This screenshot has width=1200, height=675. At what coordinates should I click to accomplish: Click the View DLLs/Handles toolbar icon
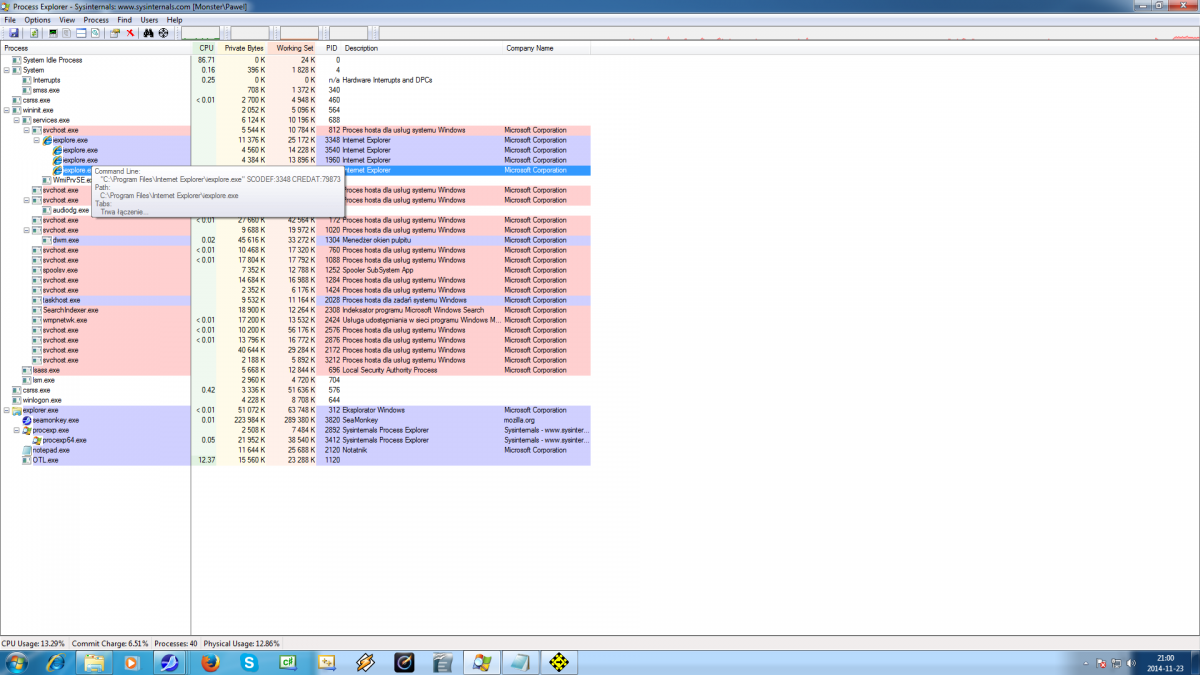(95, 33)
